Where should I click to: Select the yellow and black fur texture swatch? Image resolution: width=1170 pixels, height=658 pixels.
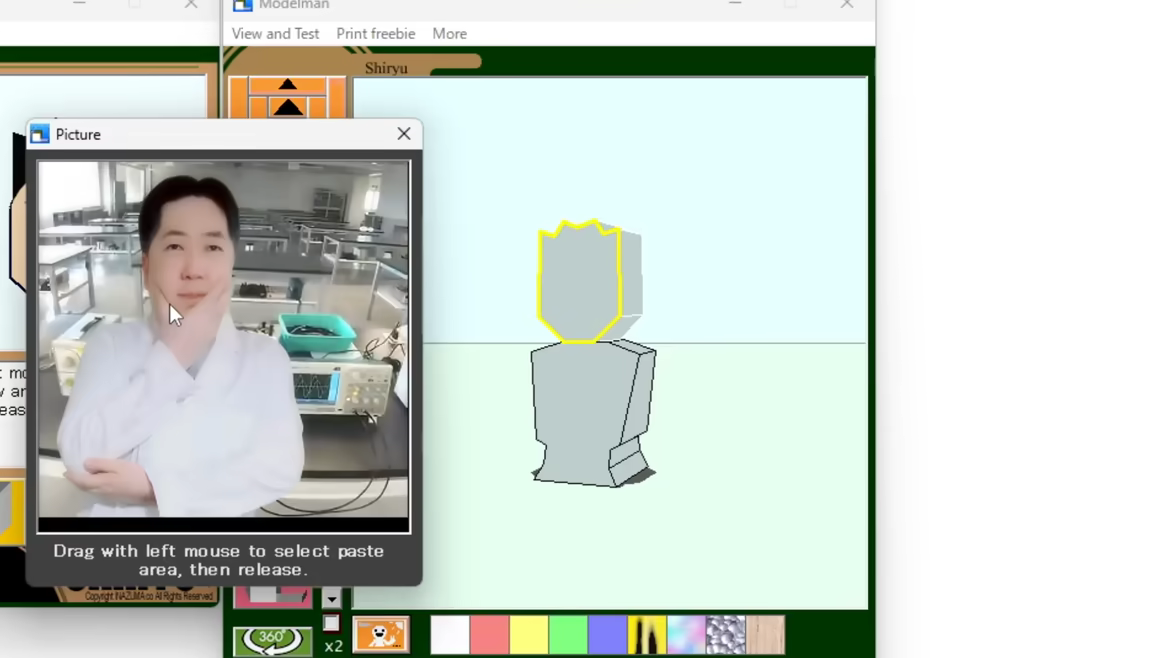[648, 635]
